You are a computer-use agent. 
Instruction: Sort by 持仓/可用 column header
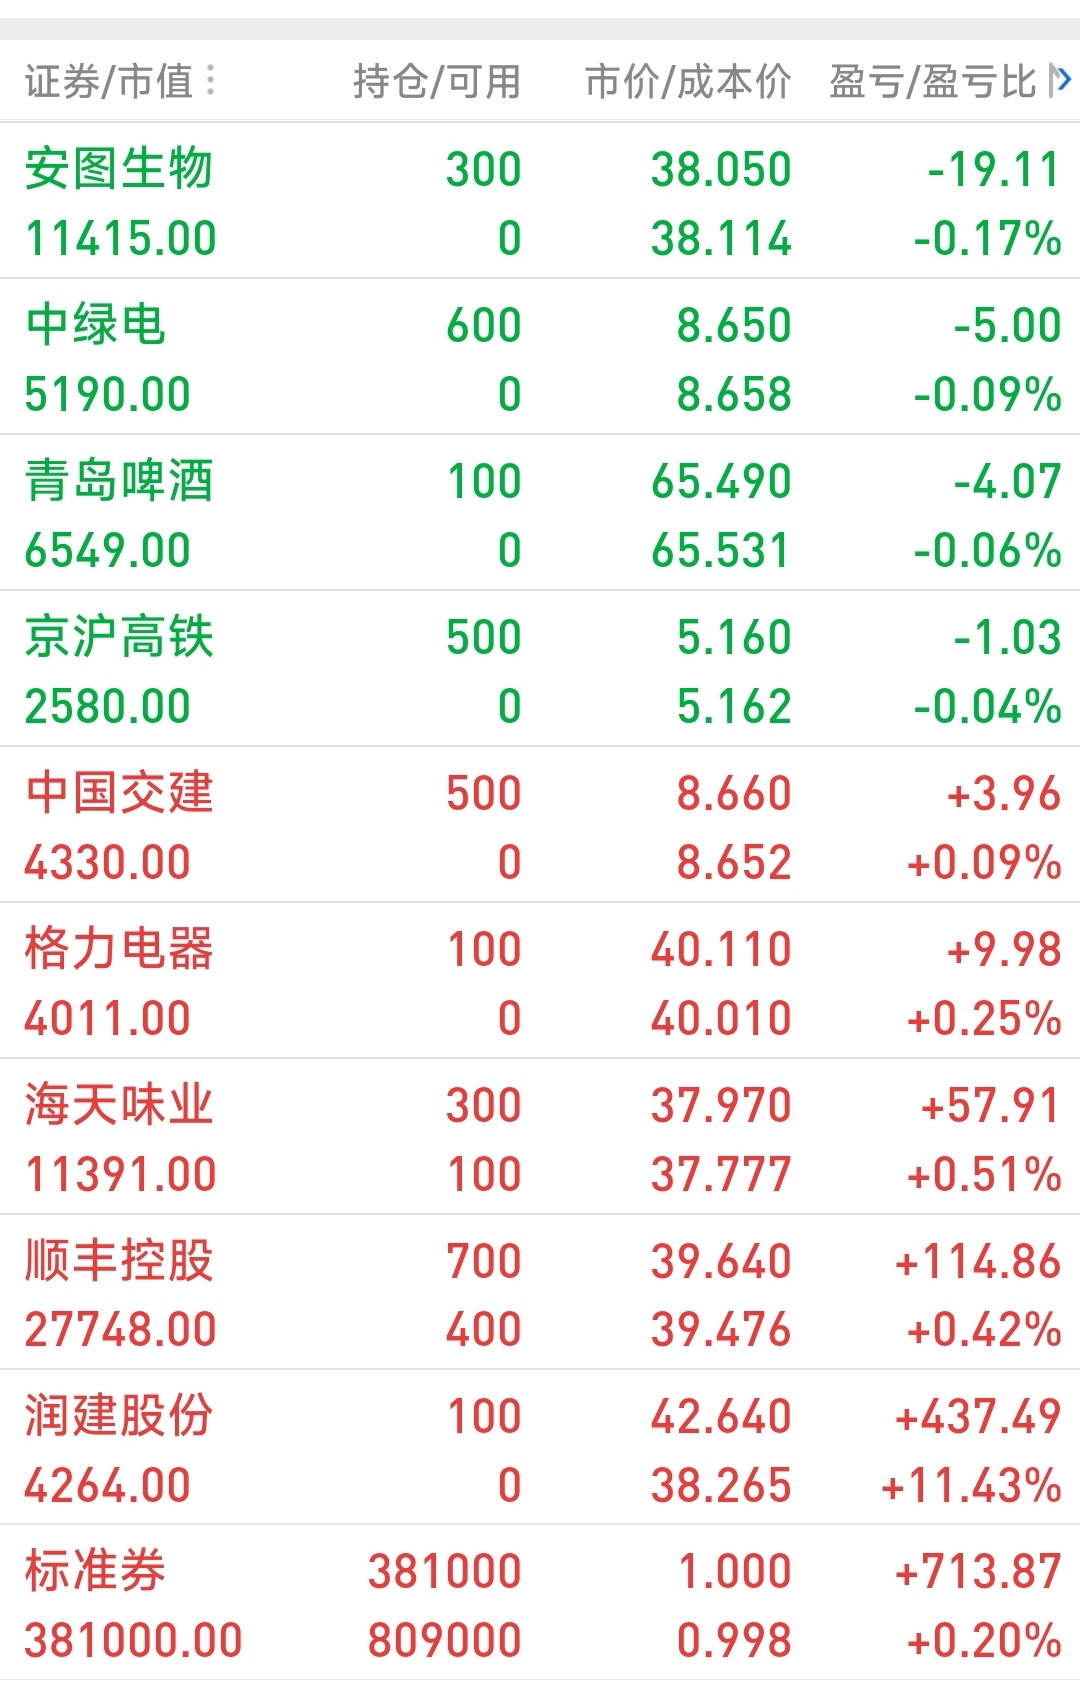coord(437,81)
